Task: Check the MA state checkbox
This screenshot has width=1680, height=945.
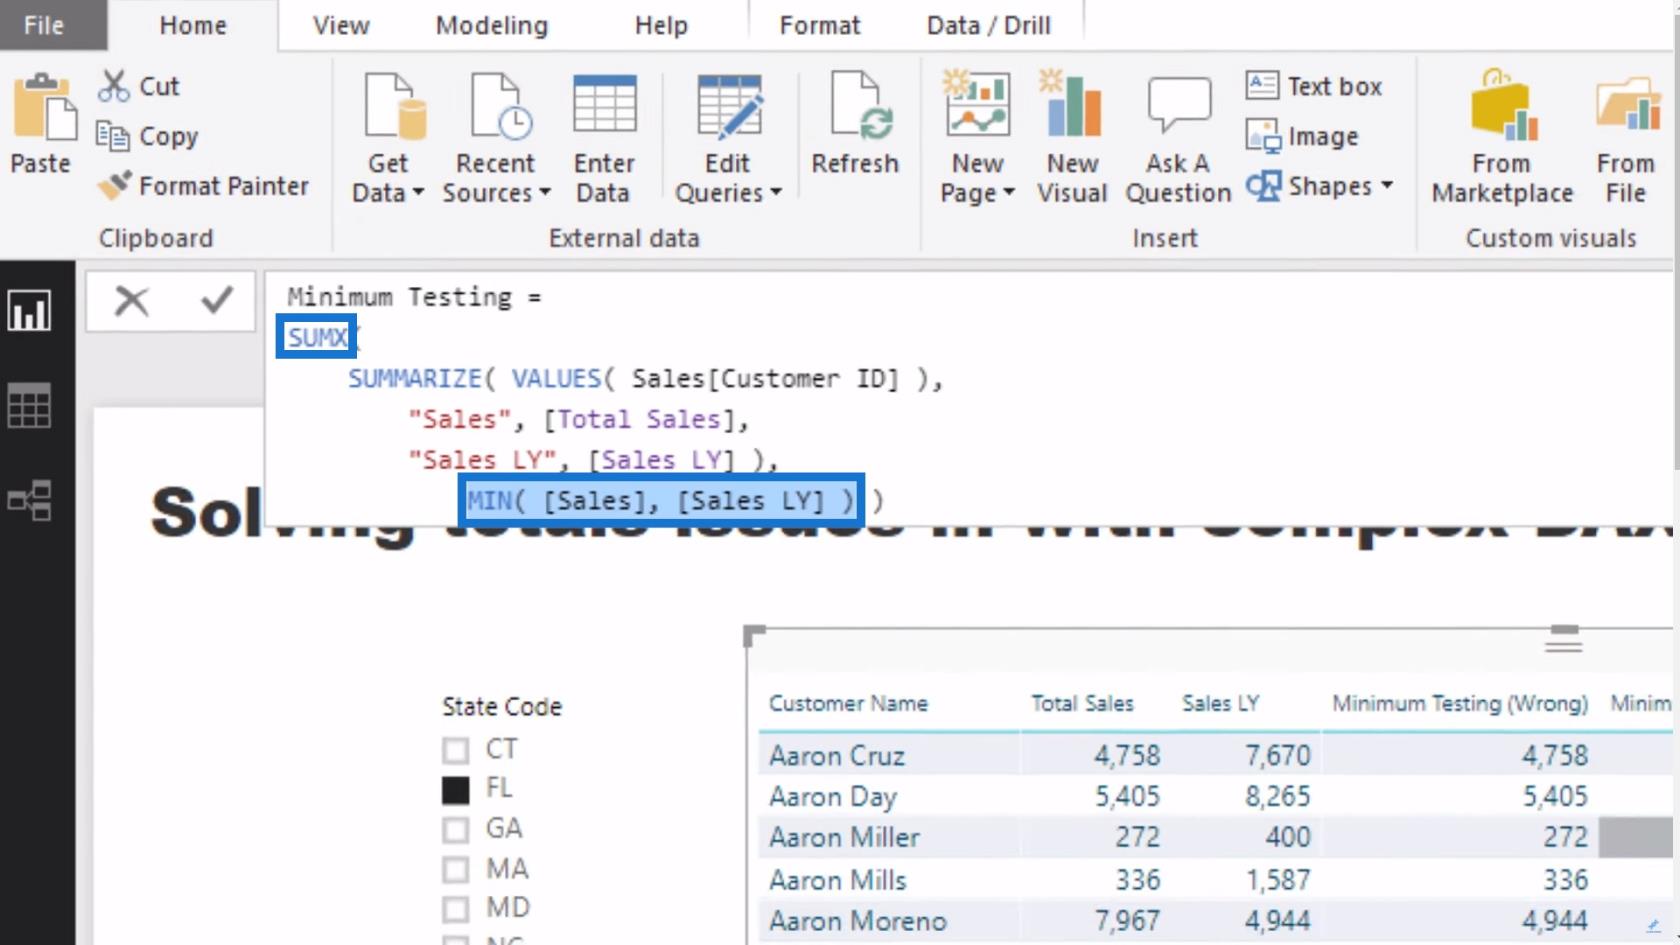Action: [456, 869]
